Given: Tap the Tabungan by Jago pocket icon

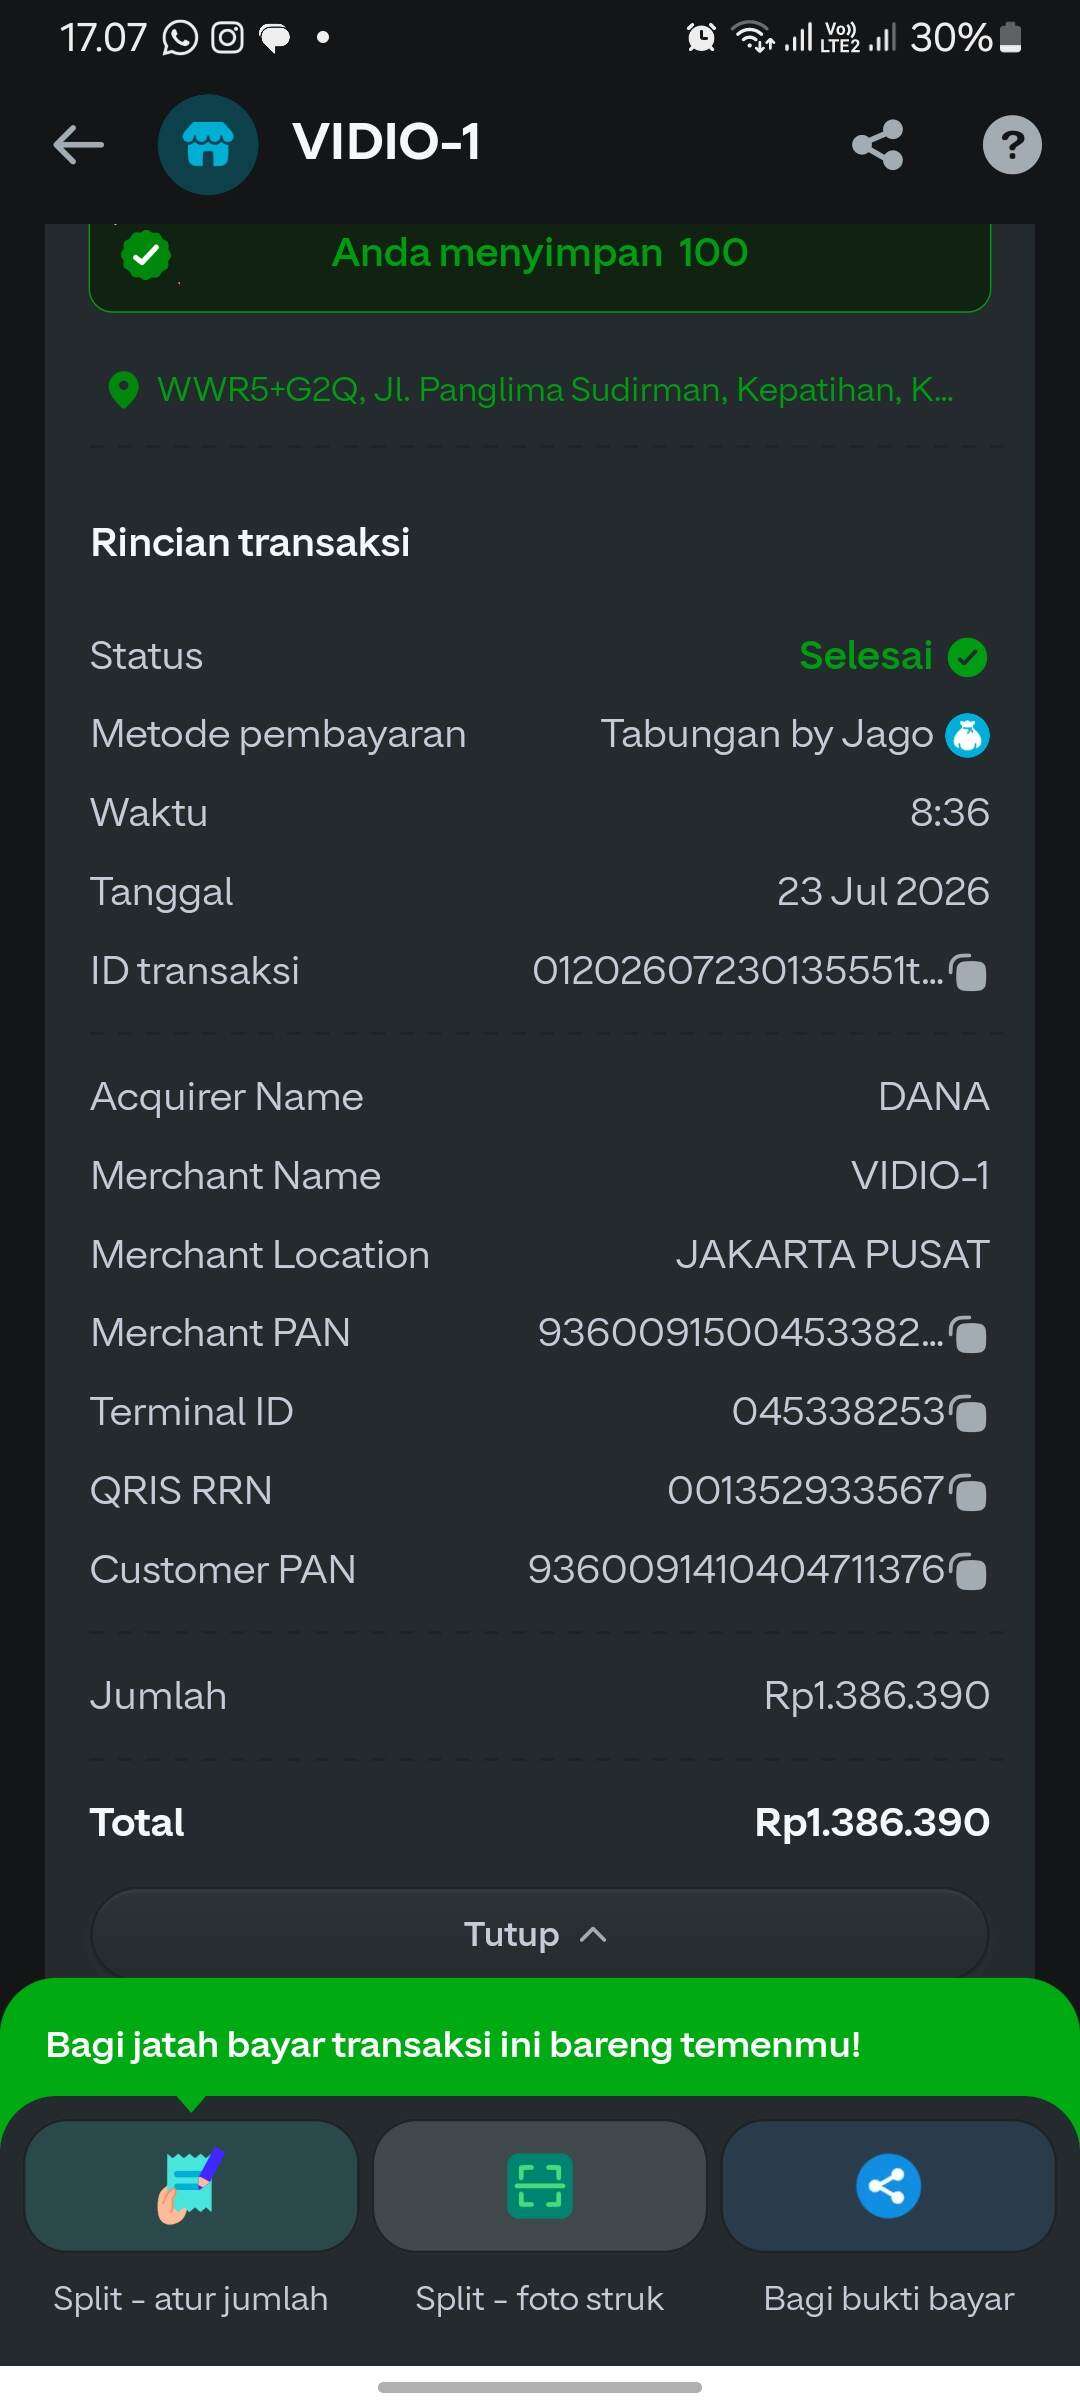Looking at the screenshot, I should [x=967, y=736].
